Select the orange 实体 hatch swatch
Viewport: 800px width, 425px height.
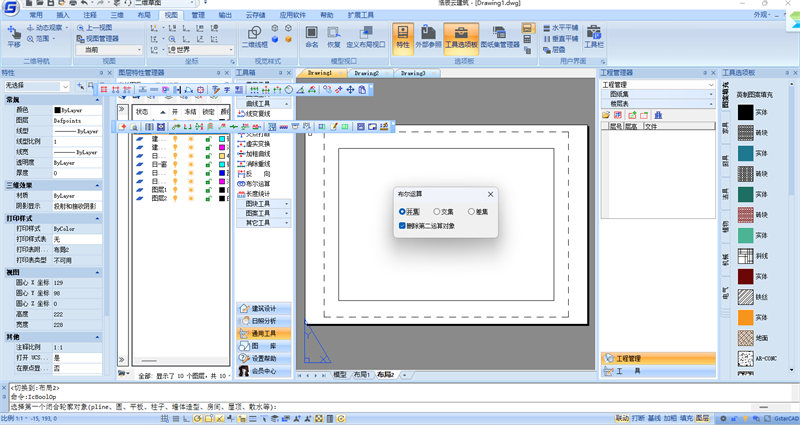coord(745,317)
